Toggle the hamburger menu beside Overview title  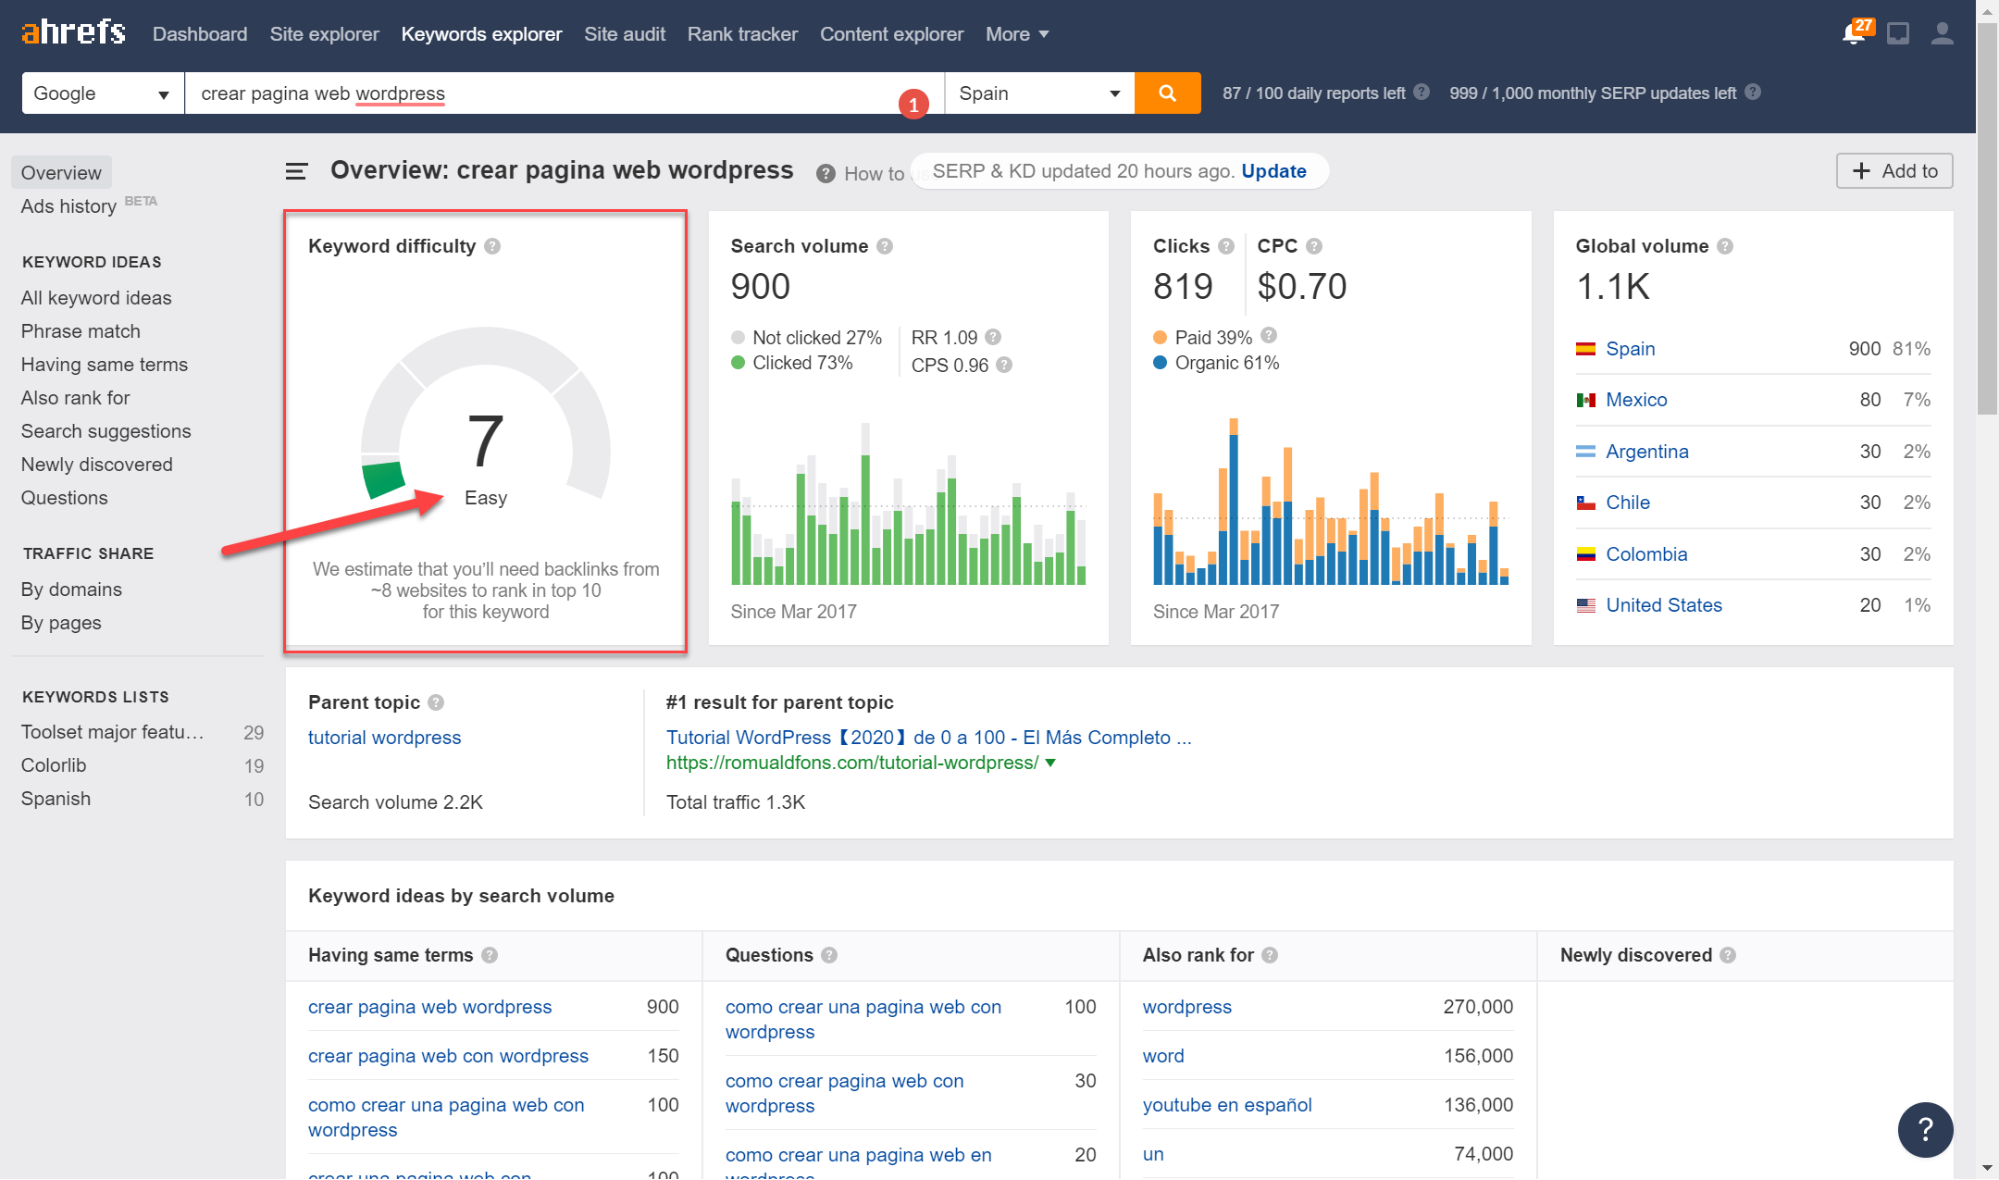[x=296, y=171]
